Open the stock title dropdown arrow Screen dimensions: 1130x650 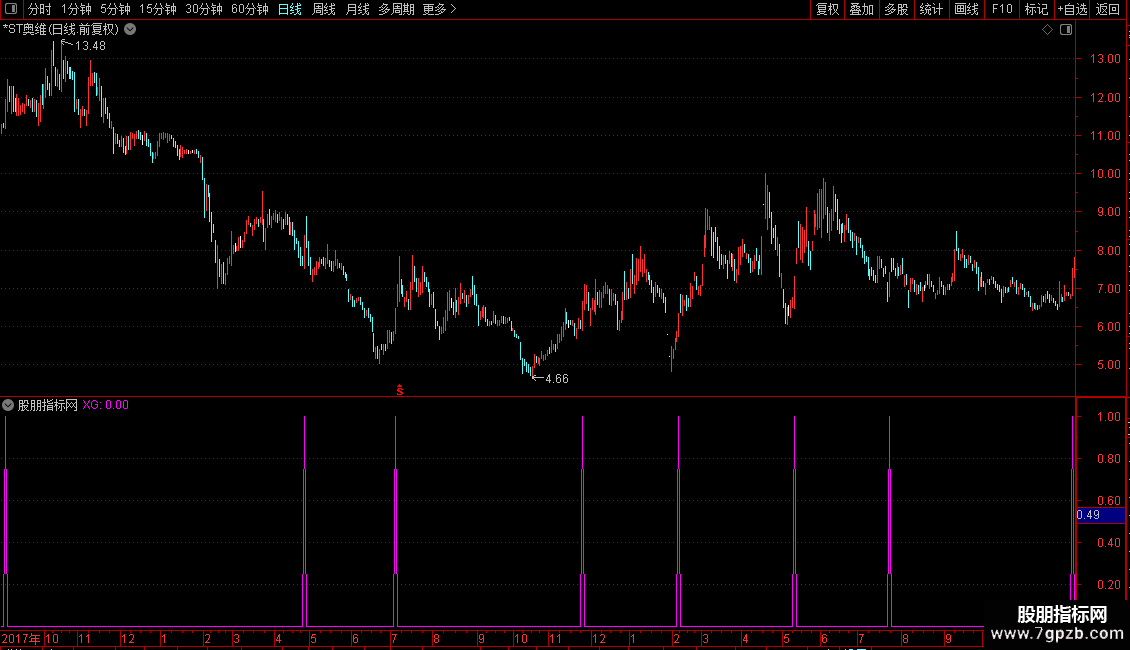coord(130,30)
